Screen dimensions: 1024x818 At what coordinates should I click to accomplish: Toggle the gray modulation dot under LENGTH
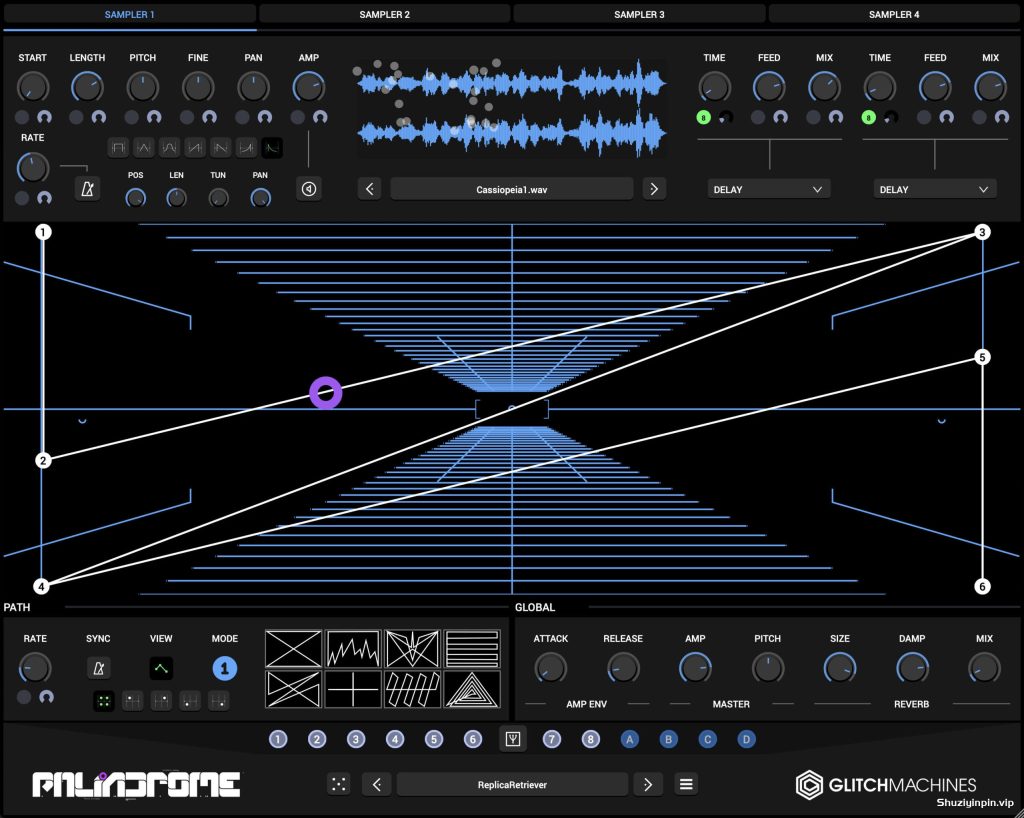pos(76,117)
